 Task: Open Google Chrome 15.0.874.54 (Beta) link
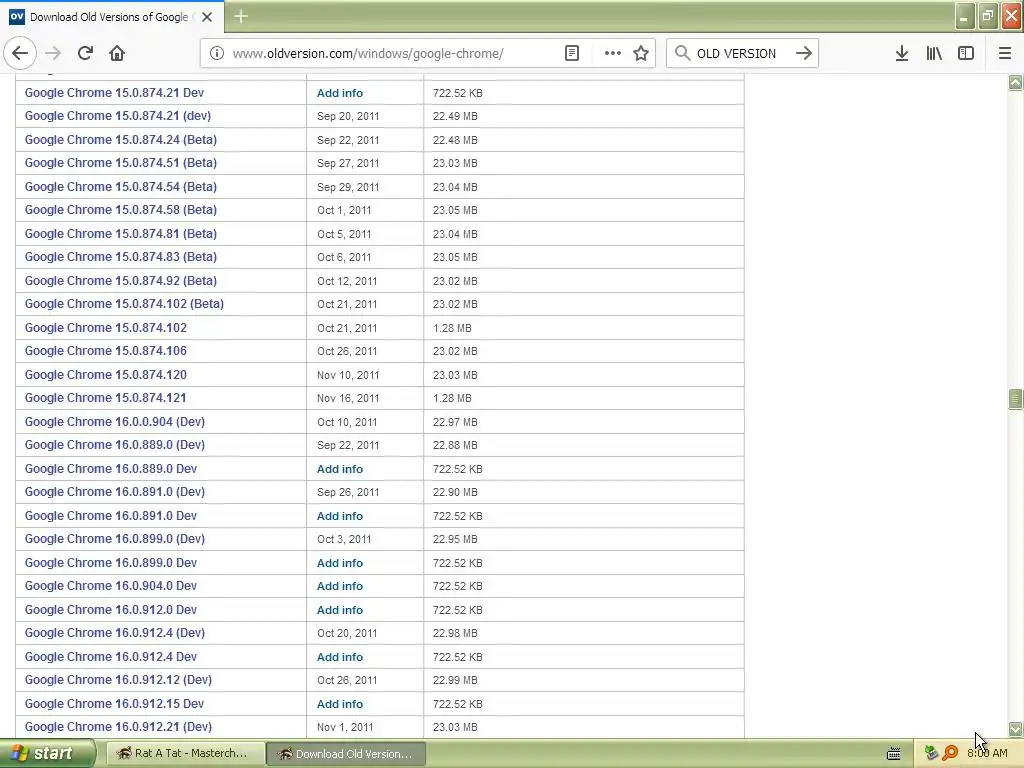(121, 187)
